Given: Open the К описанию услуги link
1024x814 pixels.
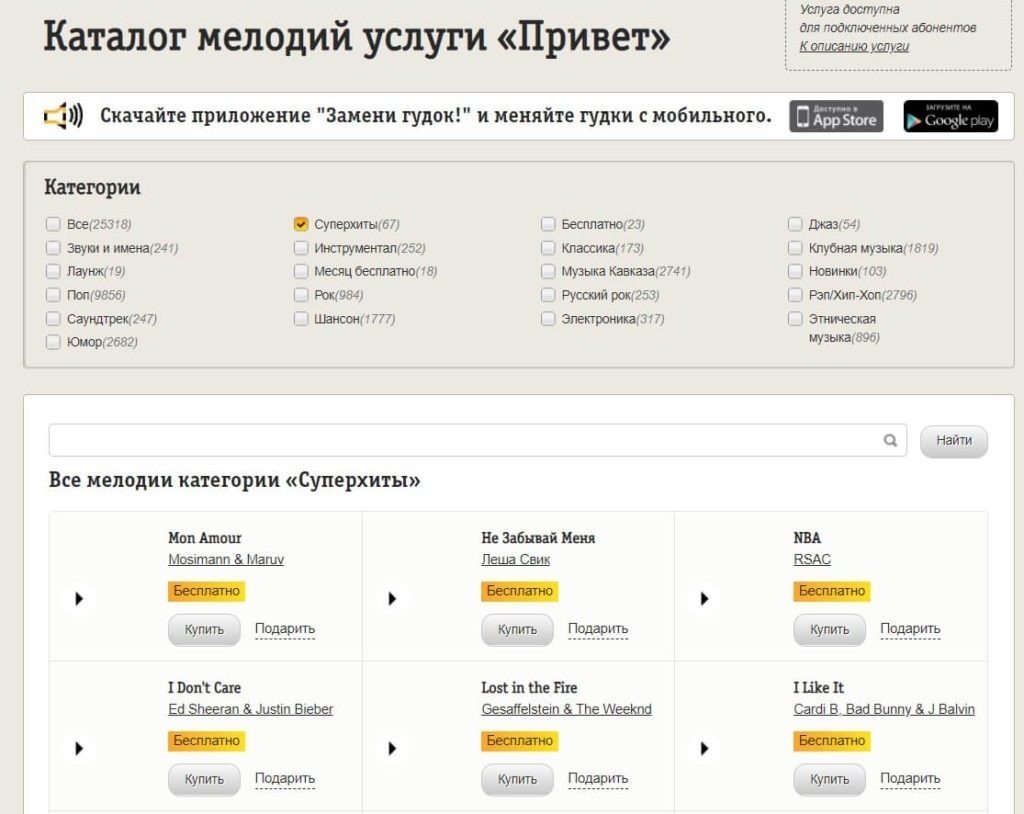Looking at the screenshot, I should (854, 46).
